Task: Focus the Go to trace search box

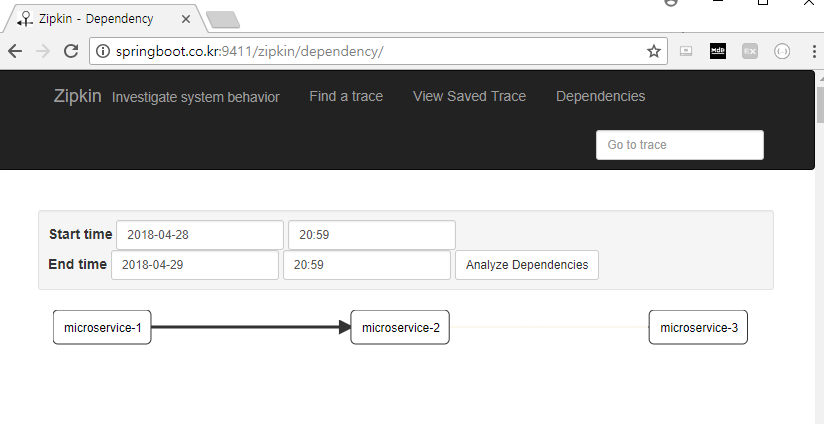Action: (679, 144)
